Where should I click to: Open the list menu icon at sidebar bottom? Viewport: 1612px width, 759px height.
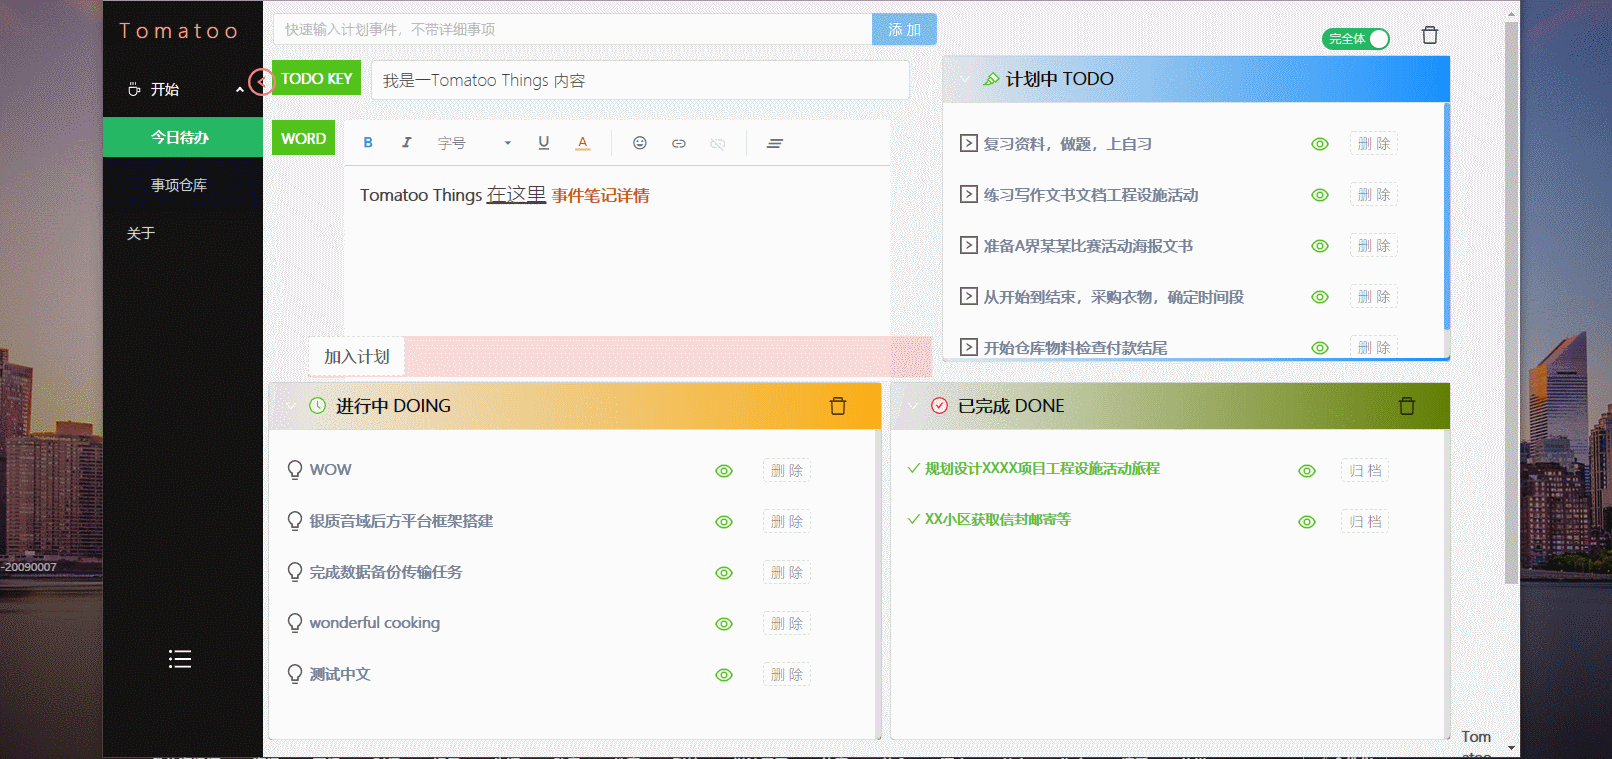click(x=180, y=659)
